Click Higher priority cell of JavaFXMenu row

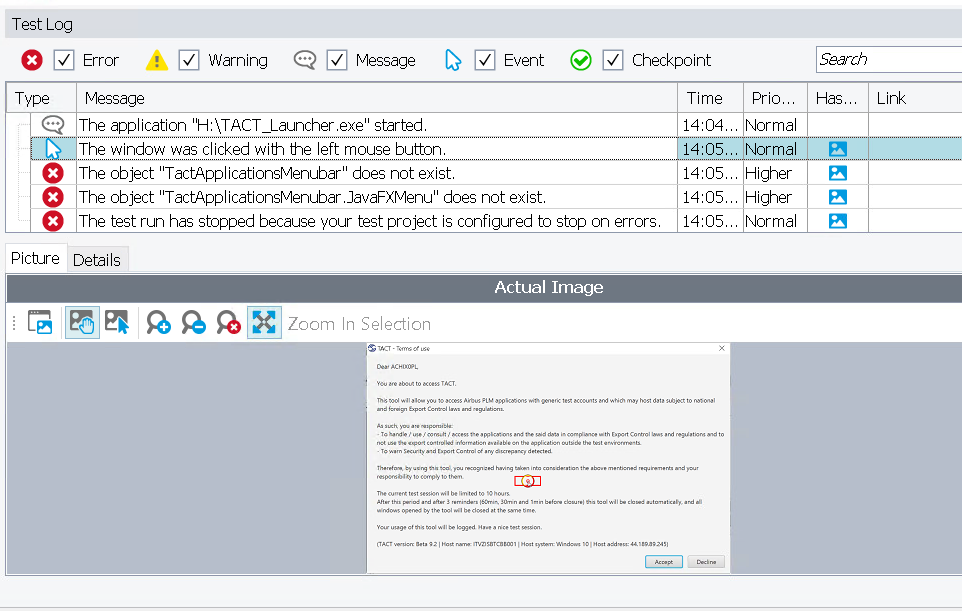775,197
